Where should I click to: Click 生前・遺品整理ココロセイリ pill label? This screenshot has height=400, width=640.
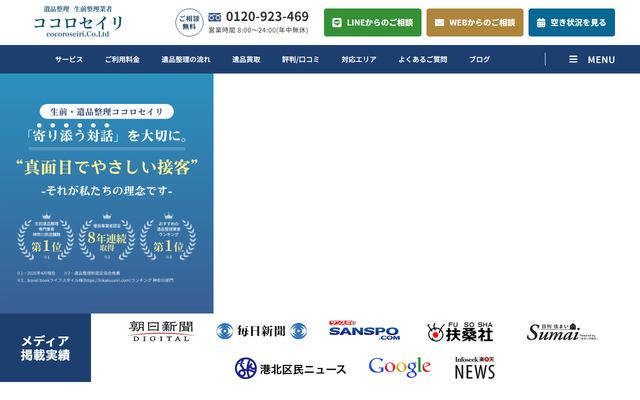[x=107, y=111]
